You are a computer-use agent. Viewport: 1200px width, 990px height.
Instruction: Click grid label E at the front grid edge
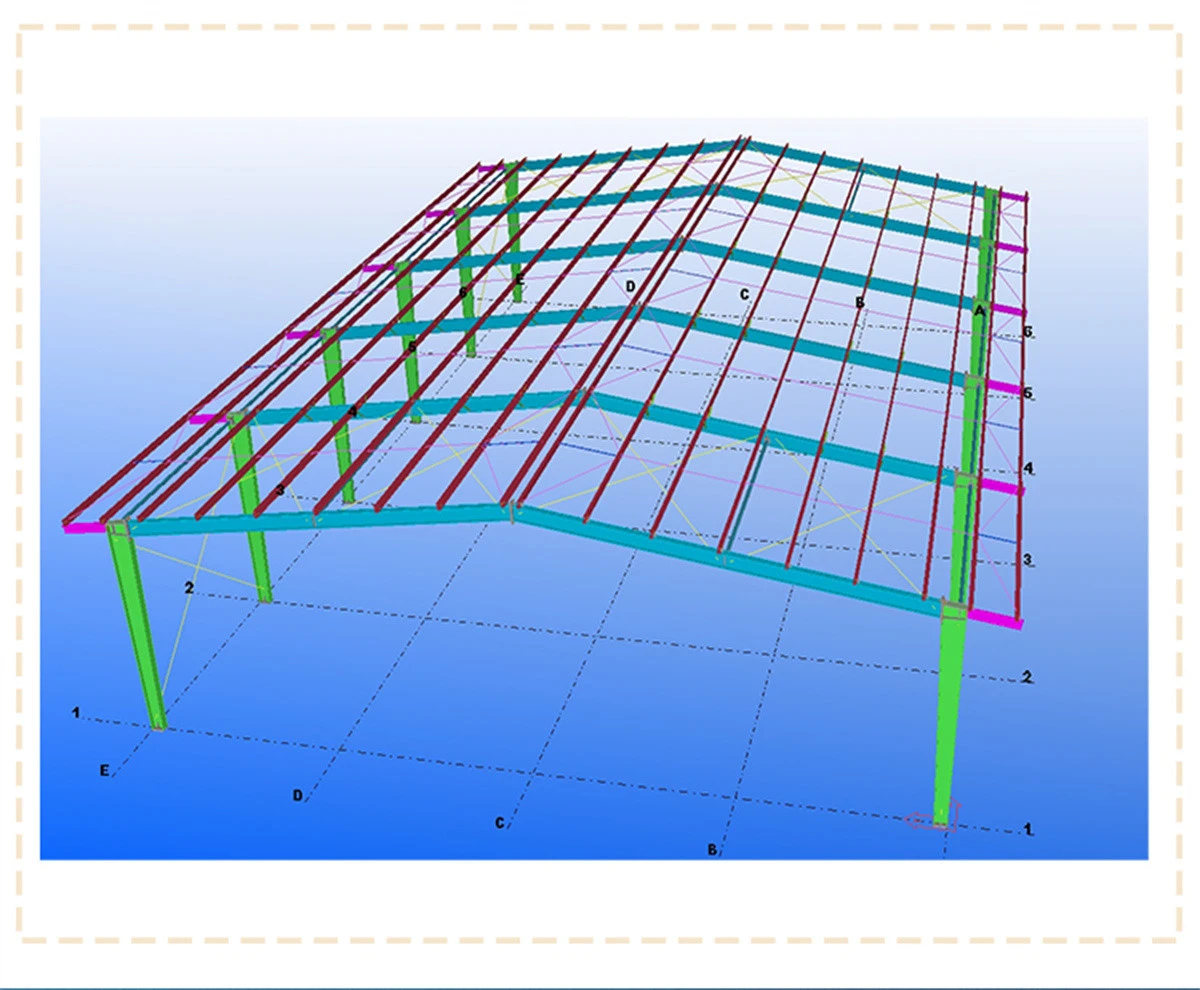tap(104, 770)
